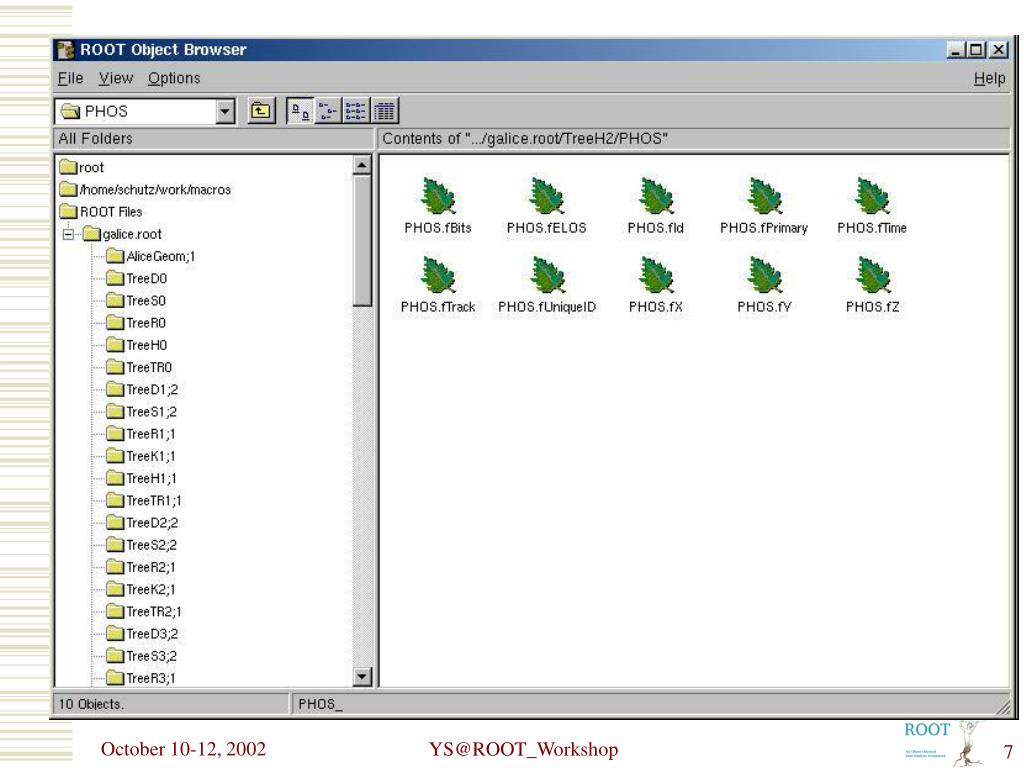Open the PHOS folder path dropdown

pos(225,111)
